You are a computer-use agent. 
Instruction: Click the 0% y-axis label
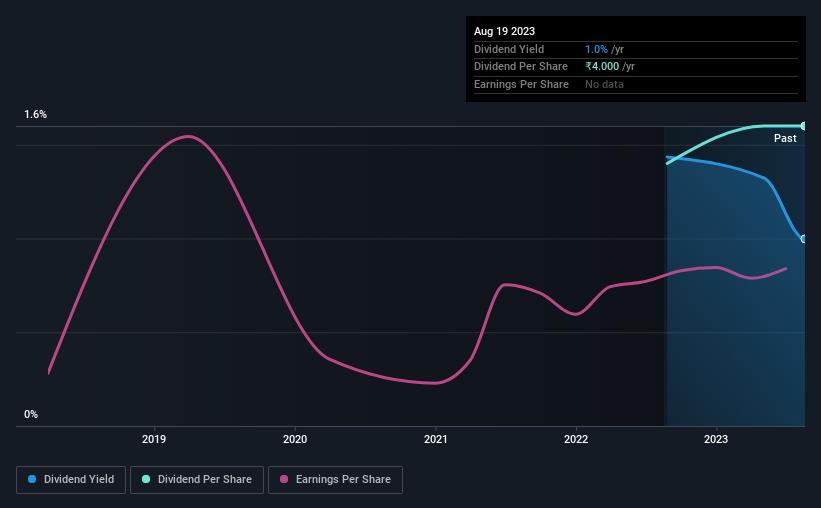(x=31, y=414)
